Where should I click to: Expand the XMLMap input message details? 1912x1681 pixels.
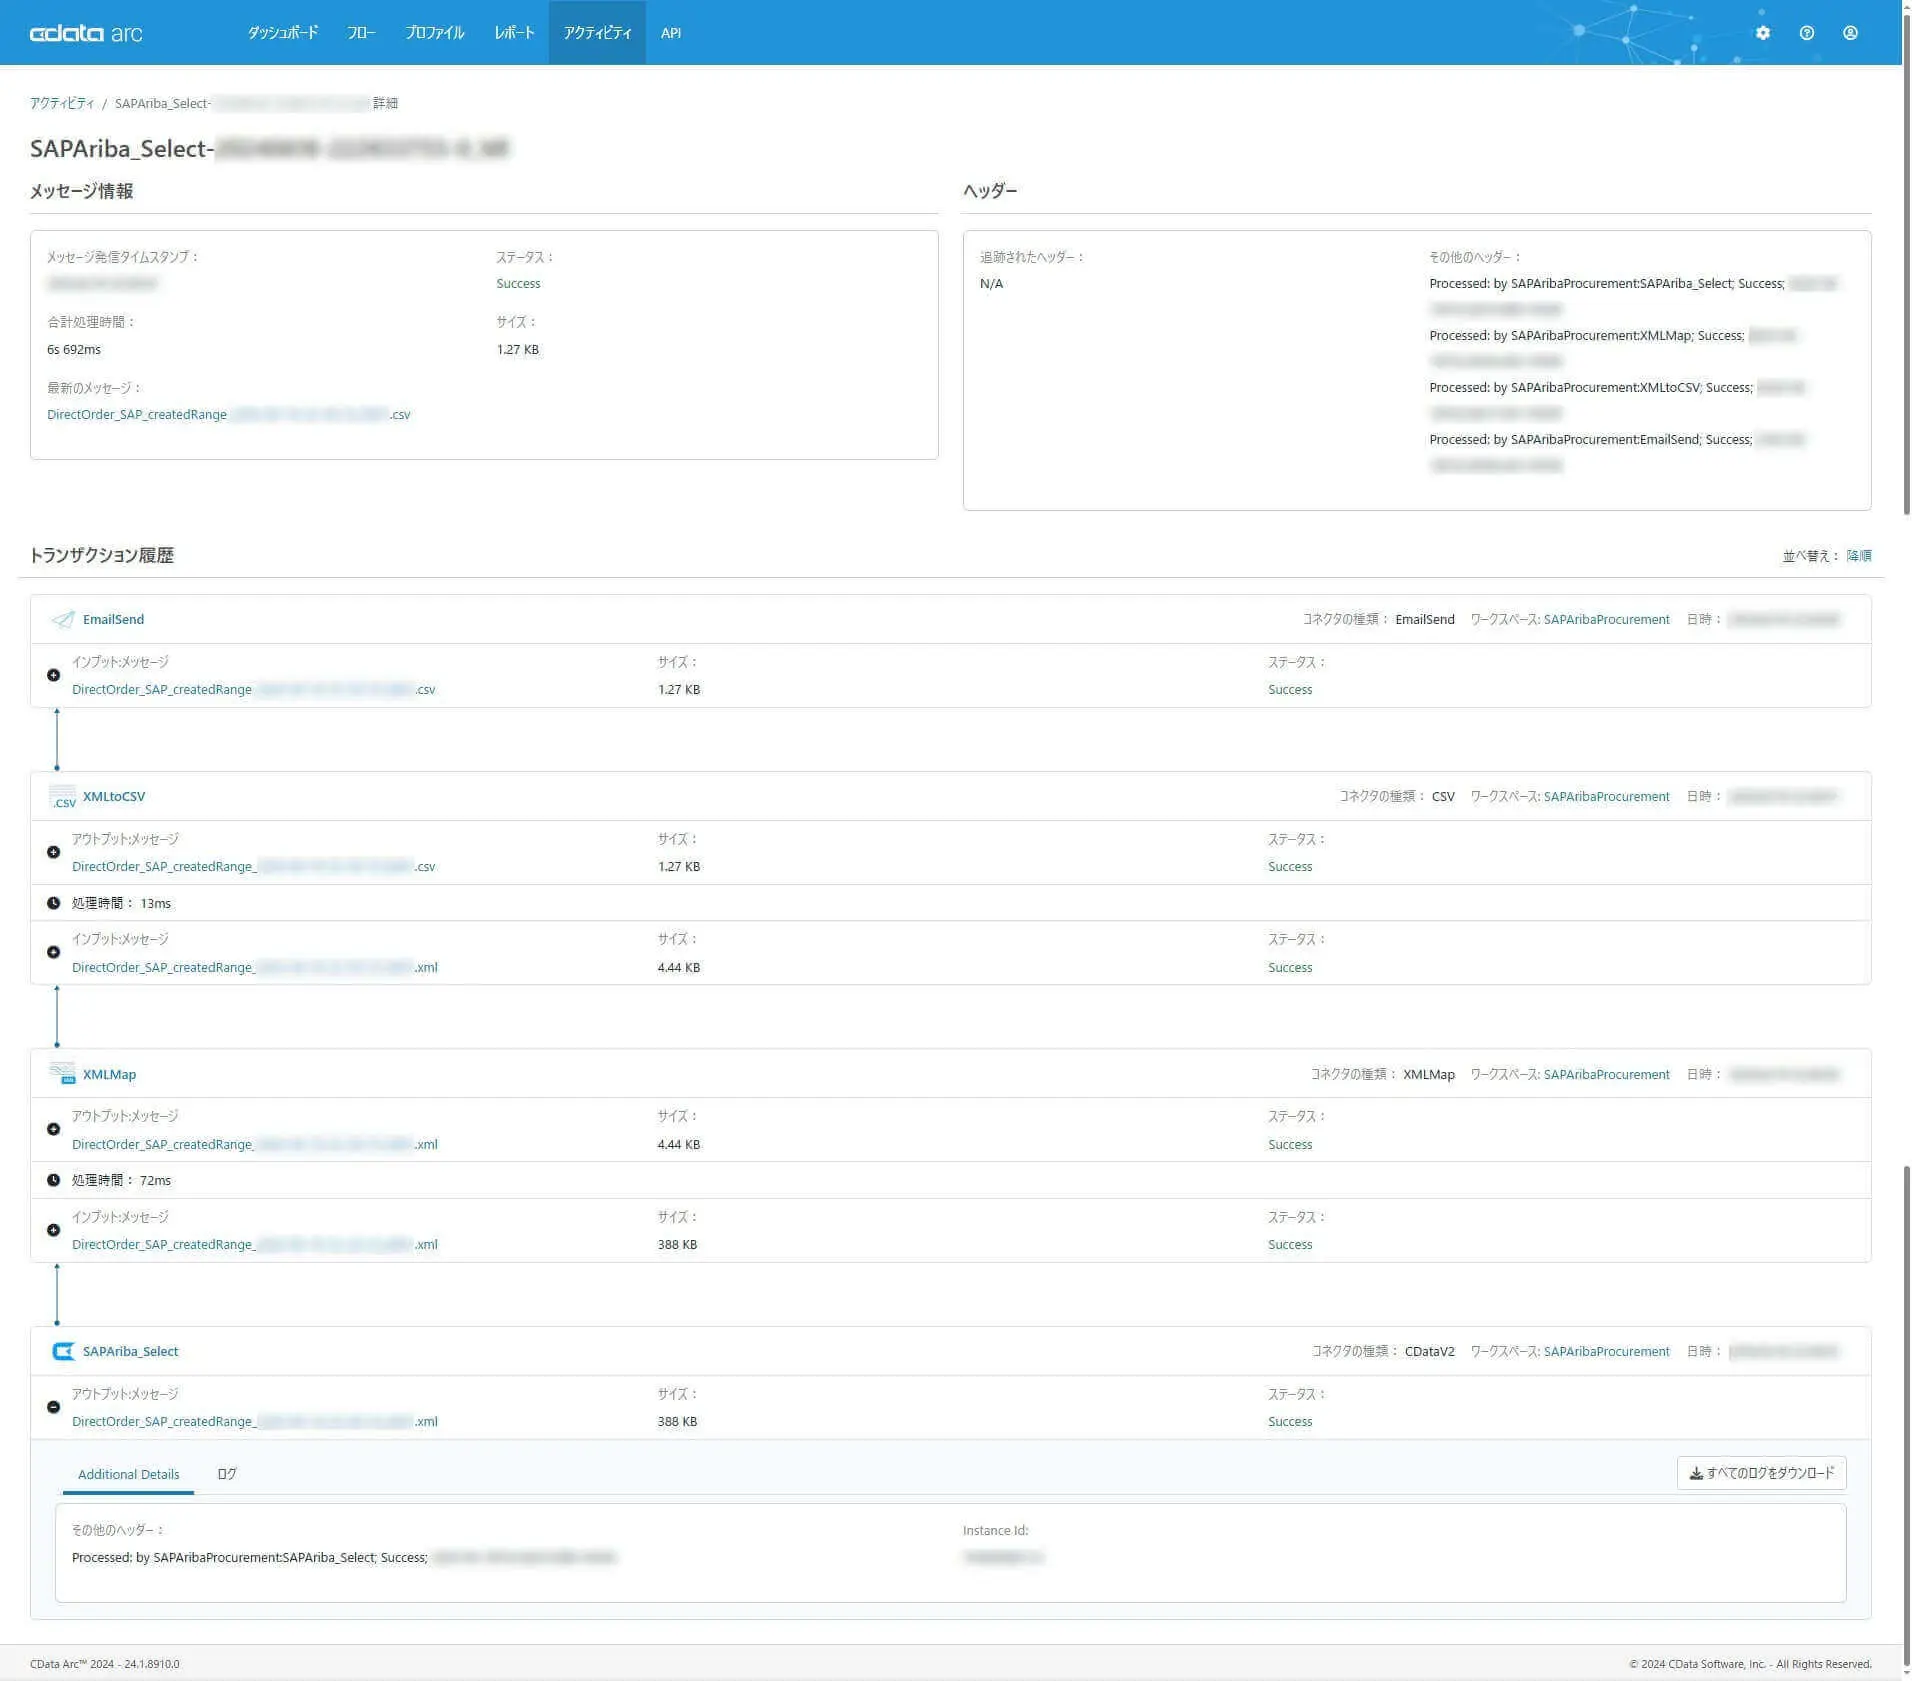pyautogui.click(x=53, y=1230)
